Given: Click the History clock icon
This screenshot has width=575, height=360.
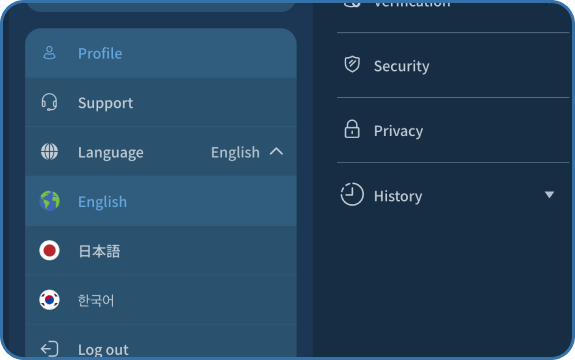Looking at the screenshot, I should (x=352, y=194).
